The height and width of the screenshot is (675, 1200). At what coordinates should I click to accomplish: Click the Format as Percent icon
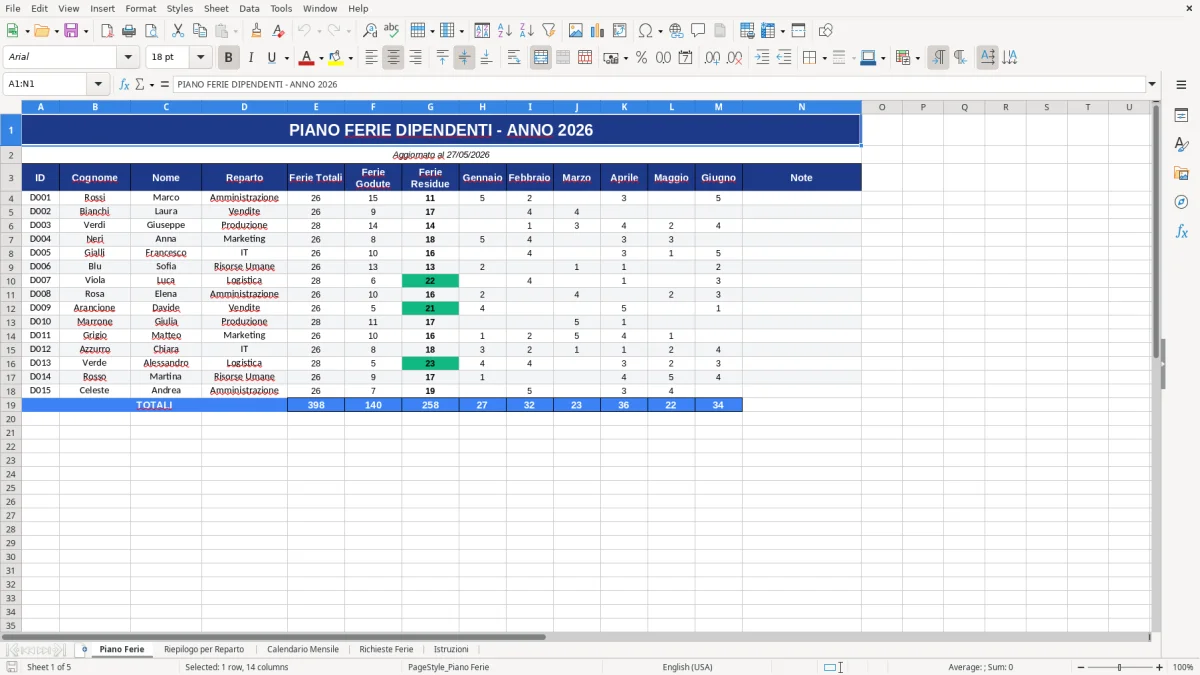(642, 58)
